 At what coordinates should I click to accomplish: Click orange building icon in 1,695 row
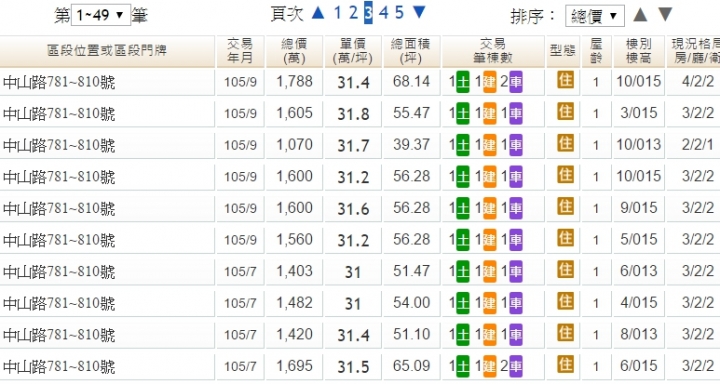(489, 367)
